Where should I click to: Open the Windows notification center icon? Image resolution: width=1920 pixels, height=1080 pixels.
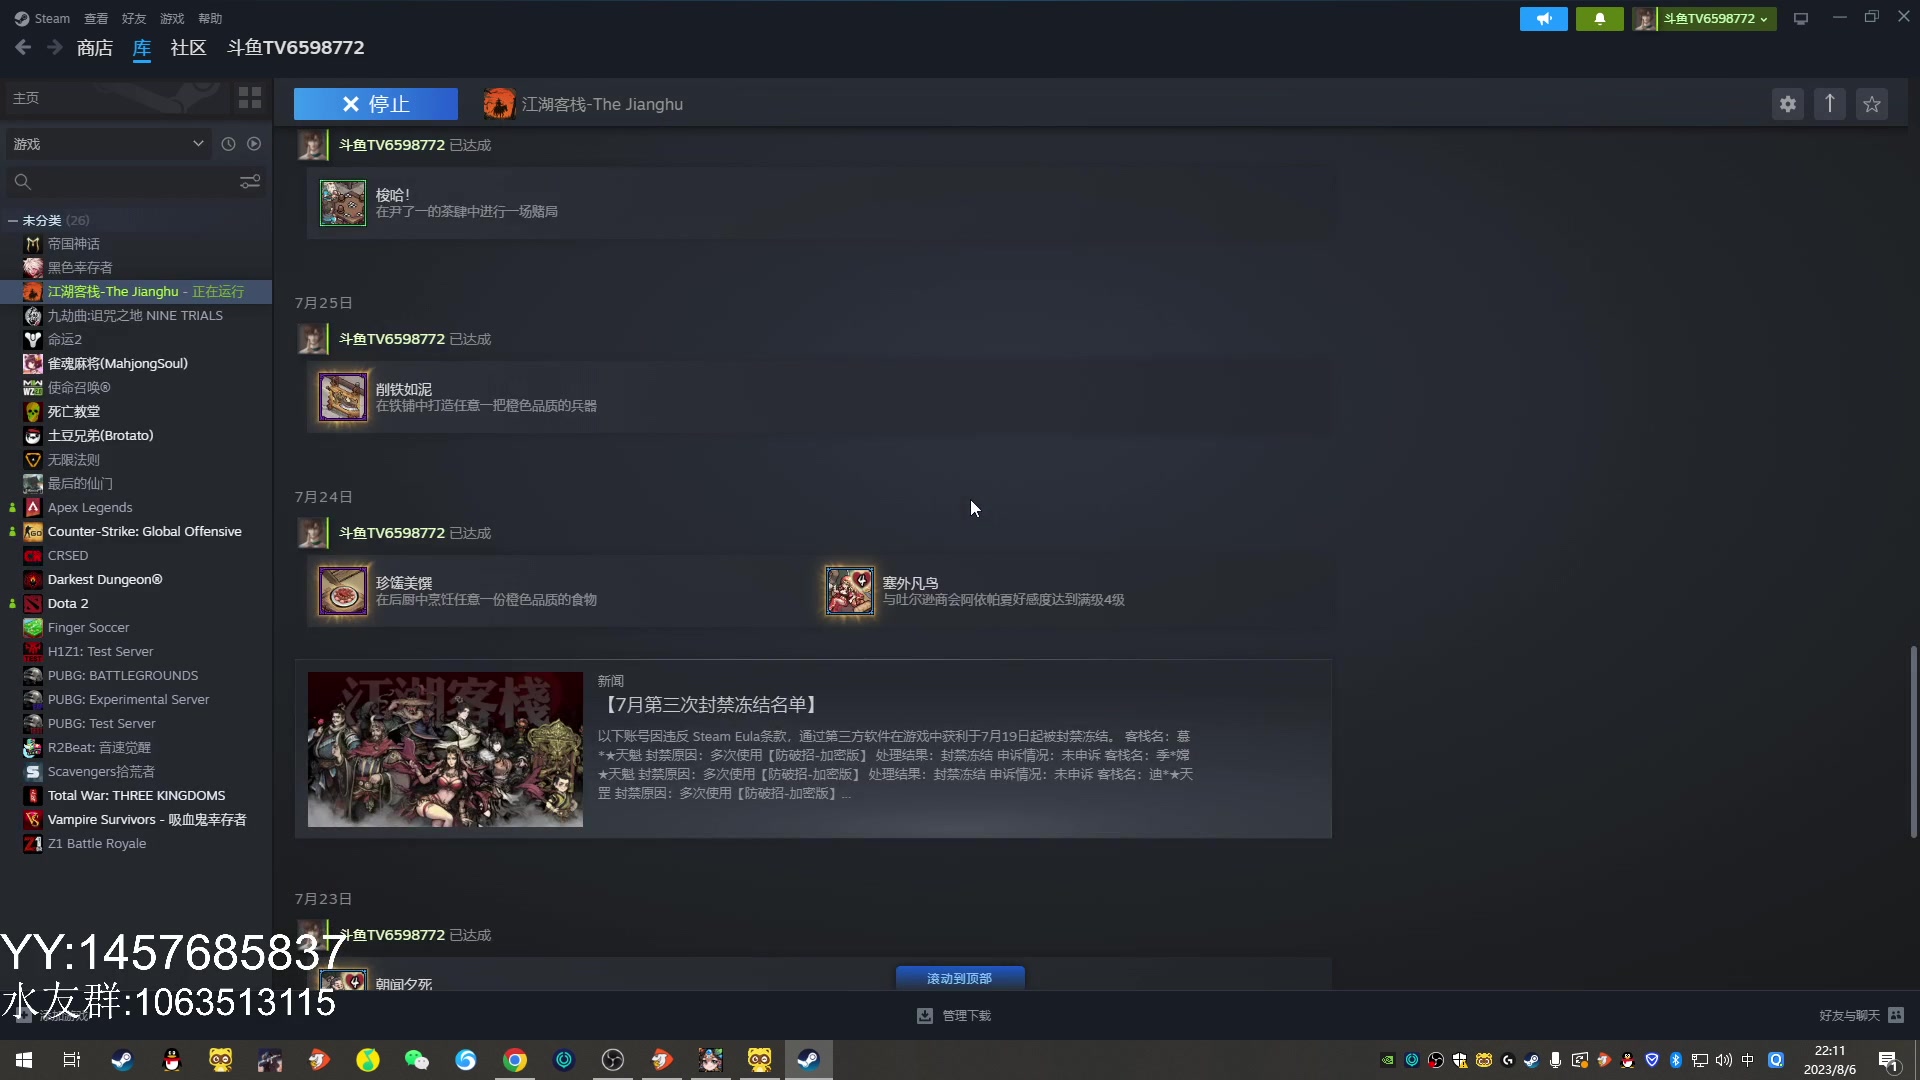(x=1888, y=1060)
